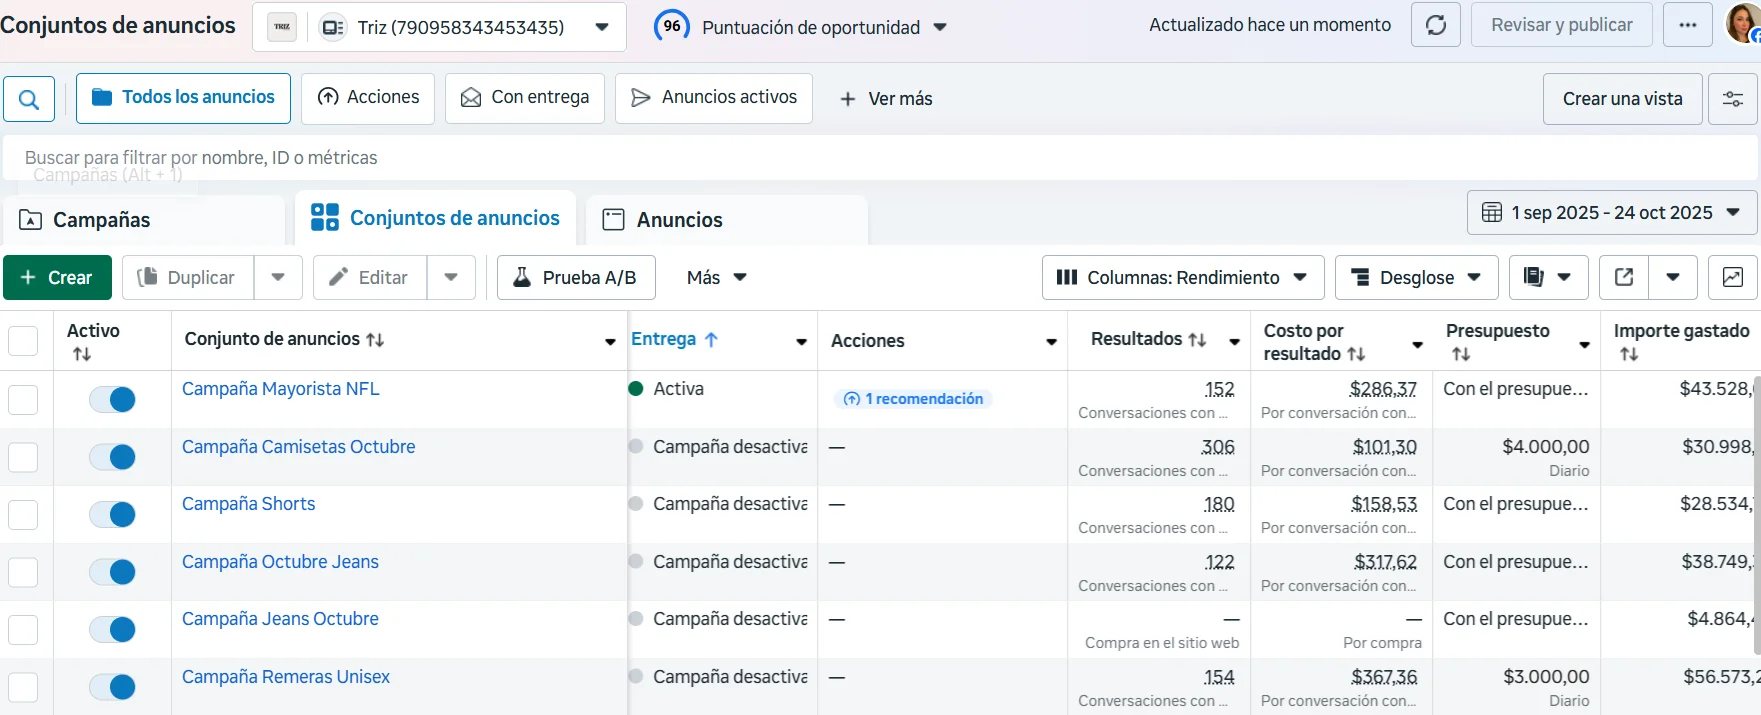Sort by Importe gastado column arrows

(x=1629, y=354)
